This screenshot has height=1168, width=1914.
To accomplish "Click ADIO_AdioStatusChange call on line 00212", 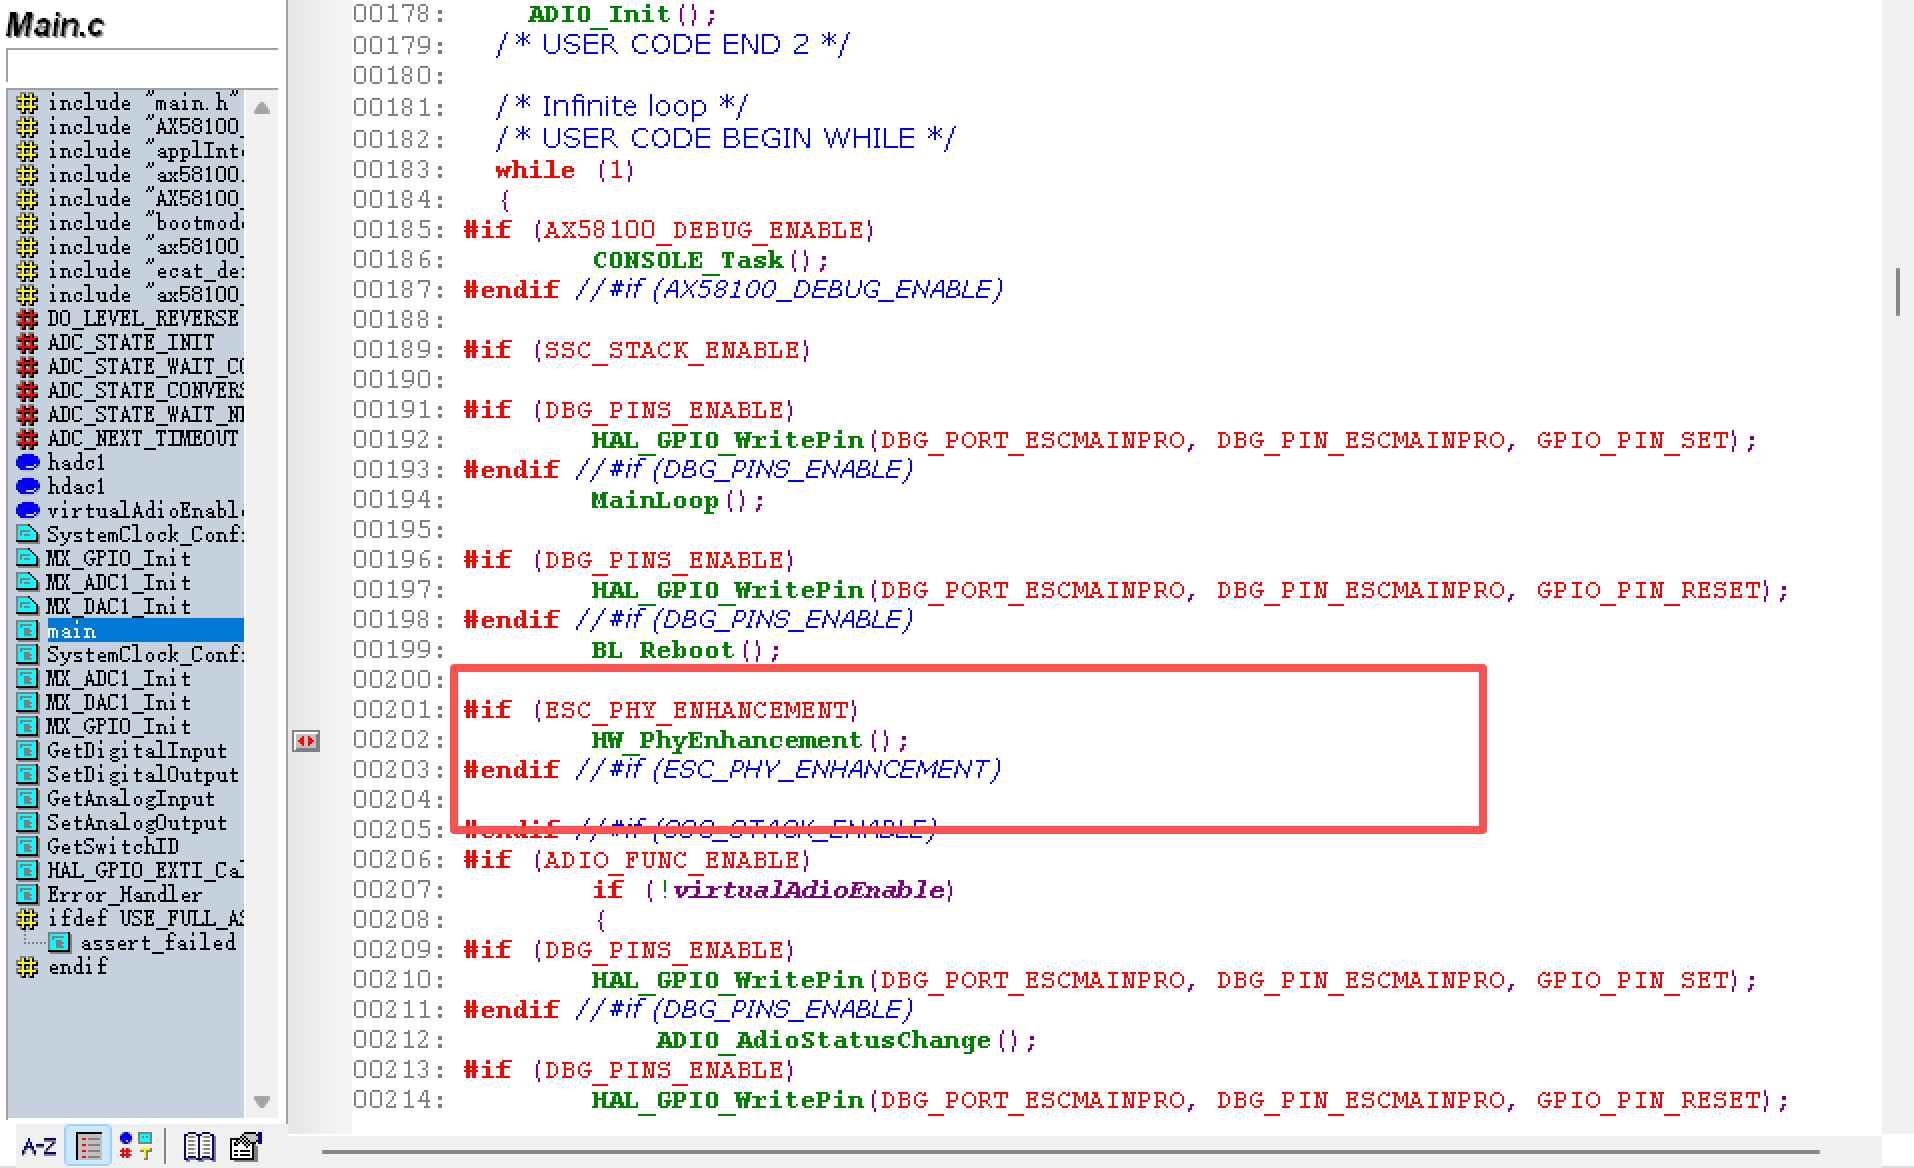I will pyautogui.click(x=823, y=1041).
